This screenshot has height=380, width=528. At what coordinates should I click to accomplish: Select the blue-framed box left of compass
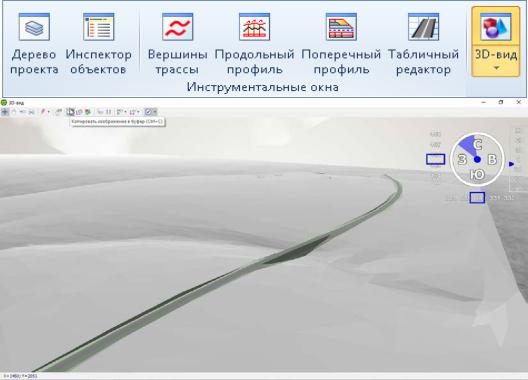pos(435,159)
